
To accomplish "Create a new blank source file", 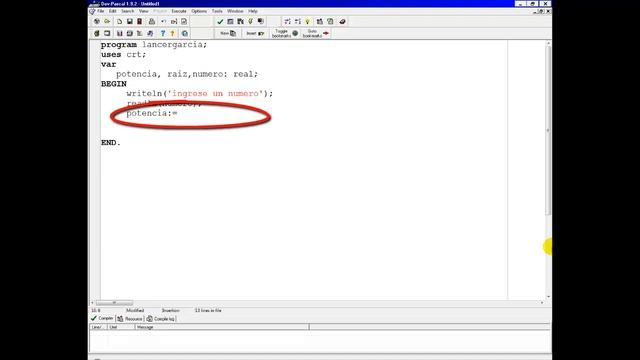I will [119, 21].
